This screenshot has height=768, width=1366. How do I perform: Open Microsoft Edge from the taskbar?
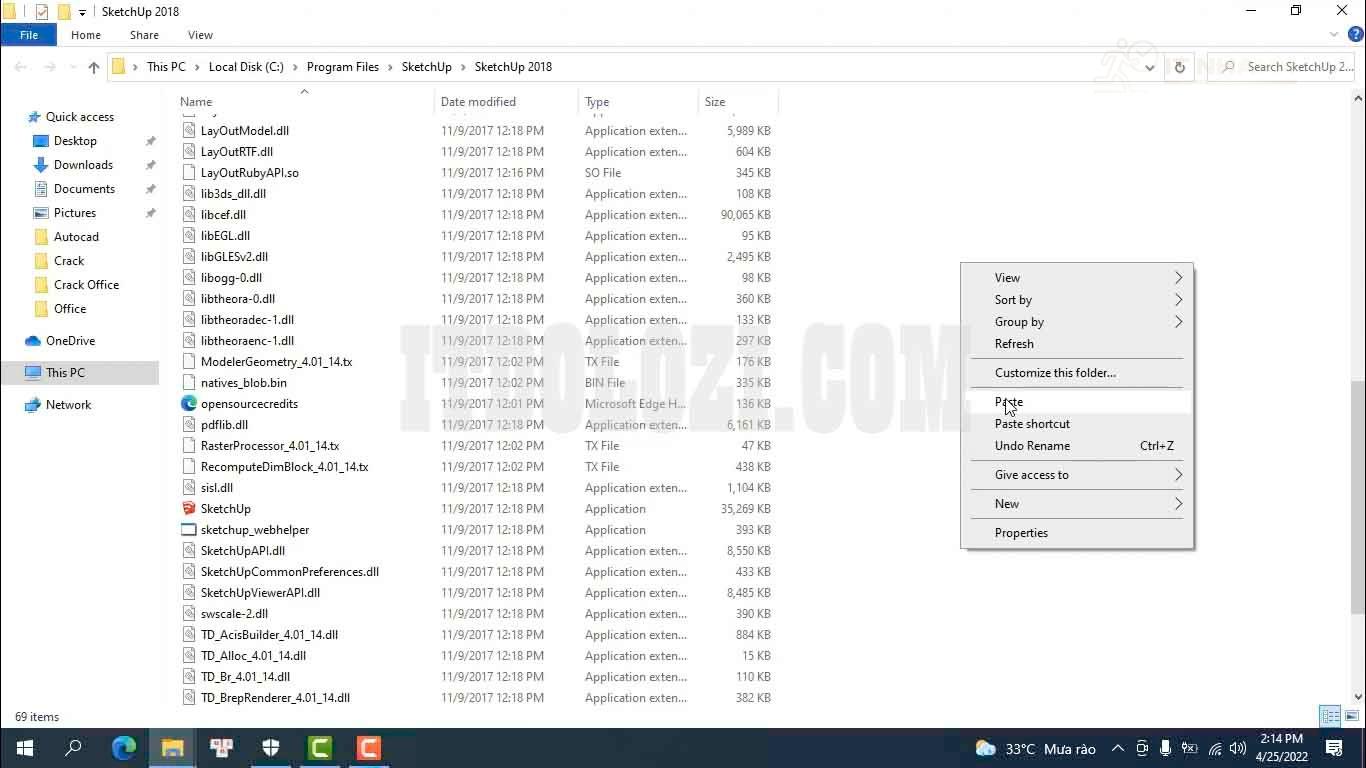click(x=124, y=748)
